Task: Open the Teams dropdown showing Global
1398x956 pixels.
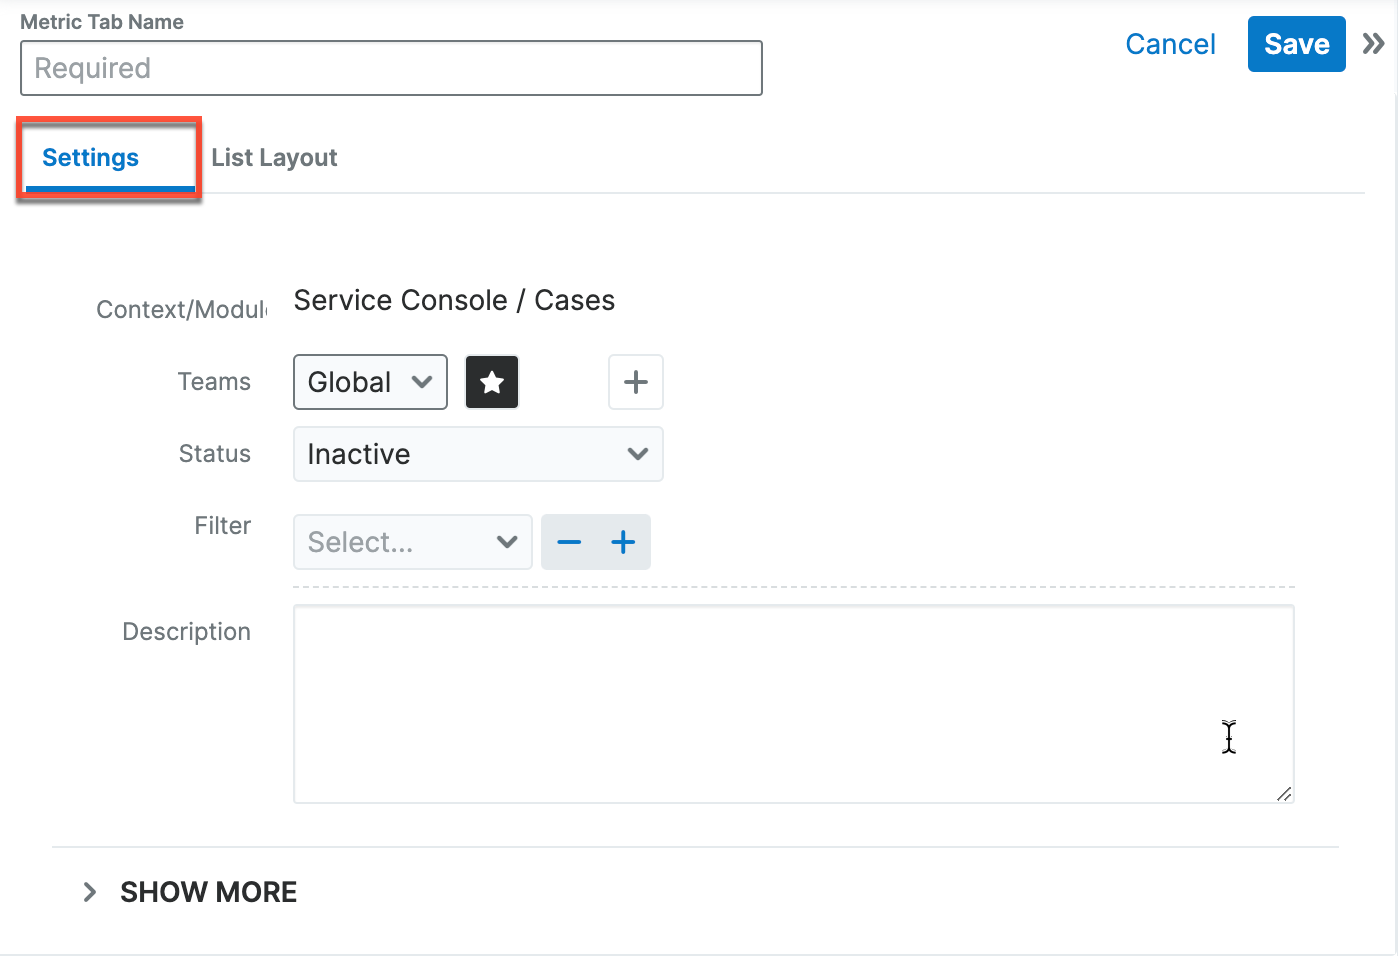Action: pos(370,382)
